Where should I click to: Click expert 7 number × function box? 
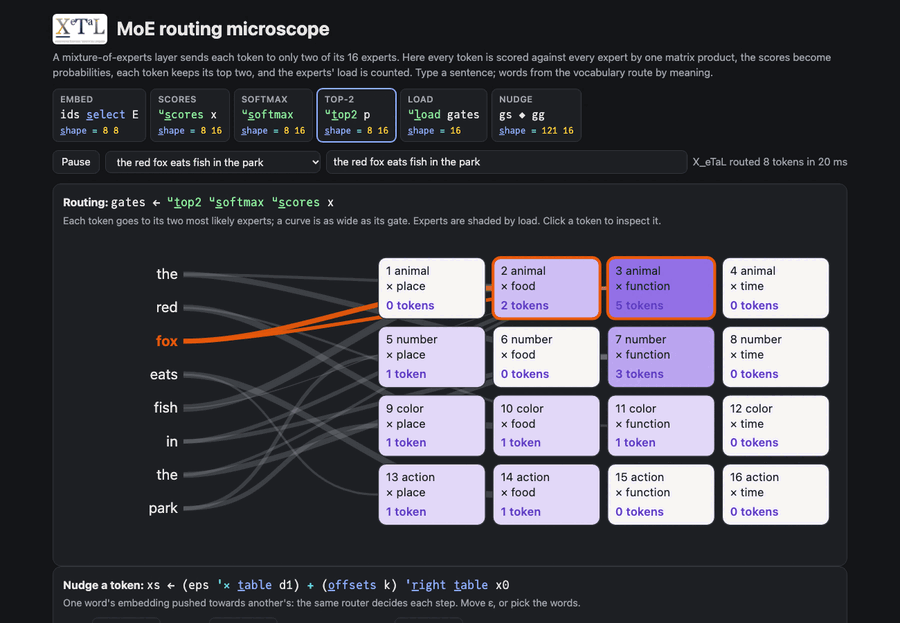click(661, 357)
